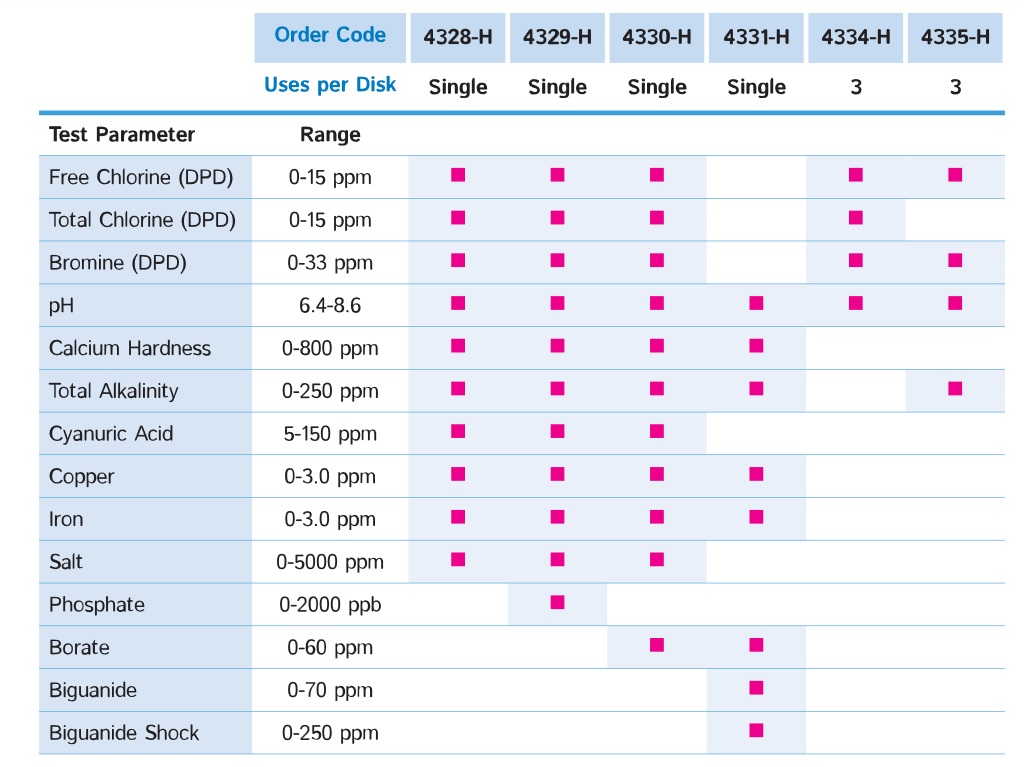This screenshot has height=767, width=1024.
Task: Click the Biguanide Shock marker under 4331-H
Action: pyautogui.click(x=756, y=731)
